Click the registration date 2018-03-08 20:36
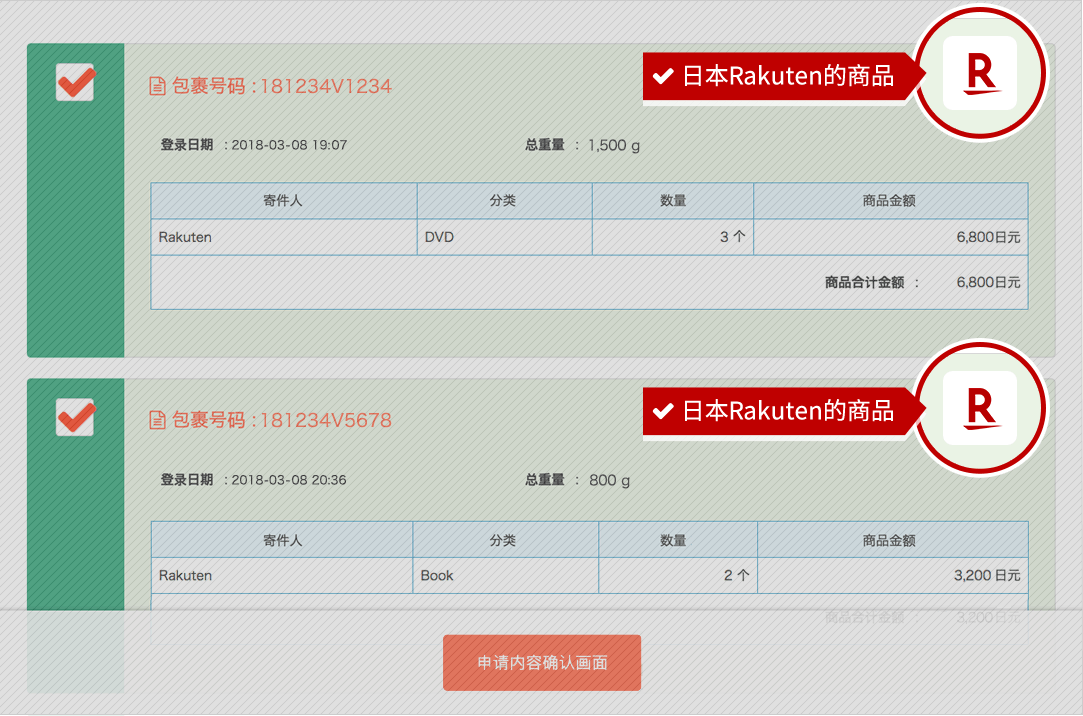Screen dimensions: 1083x716 coord(289,480)
